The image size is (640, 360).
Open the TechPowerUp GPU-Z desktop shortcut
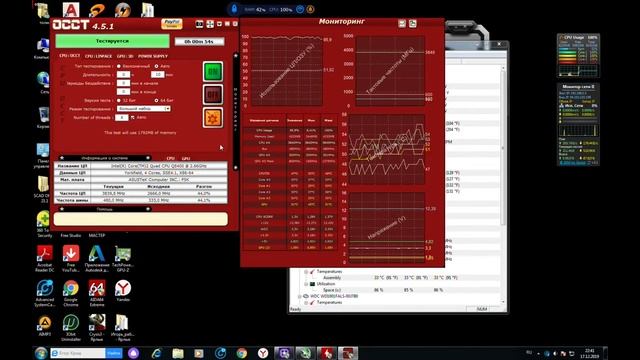123,258
